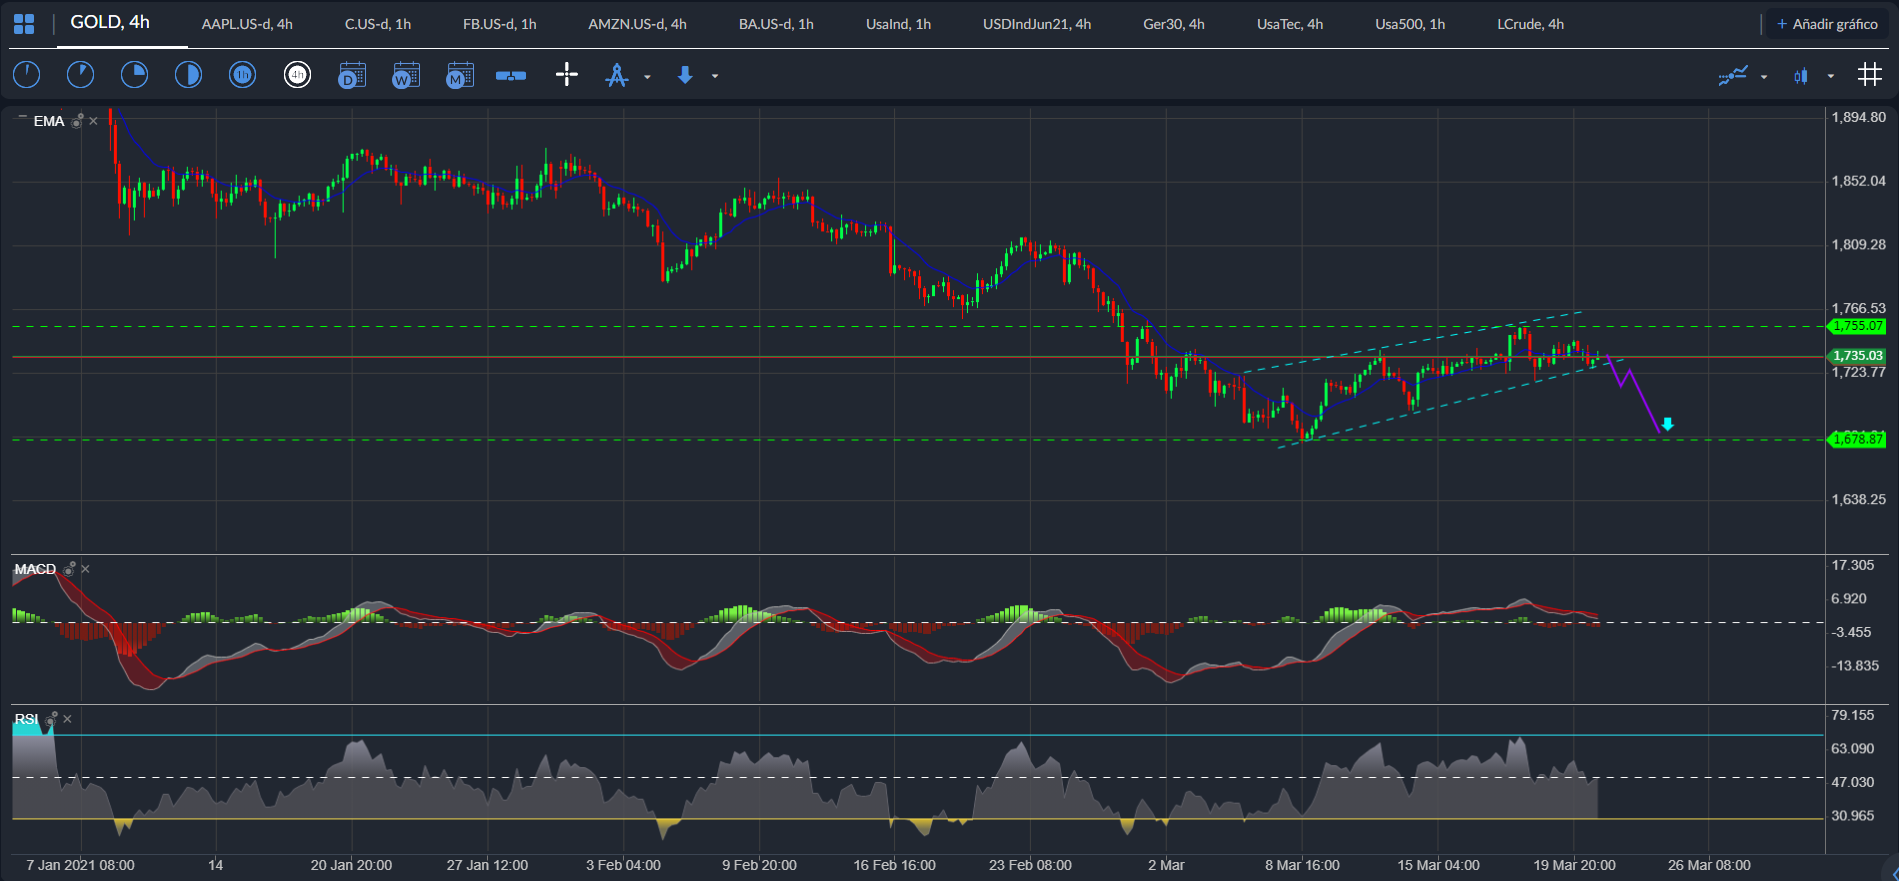Toggle the chart grid lines hash icon
The height and width of the screenshot is (881, 1899).
pyautogui.click(x=1869, y=74)
